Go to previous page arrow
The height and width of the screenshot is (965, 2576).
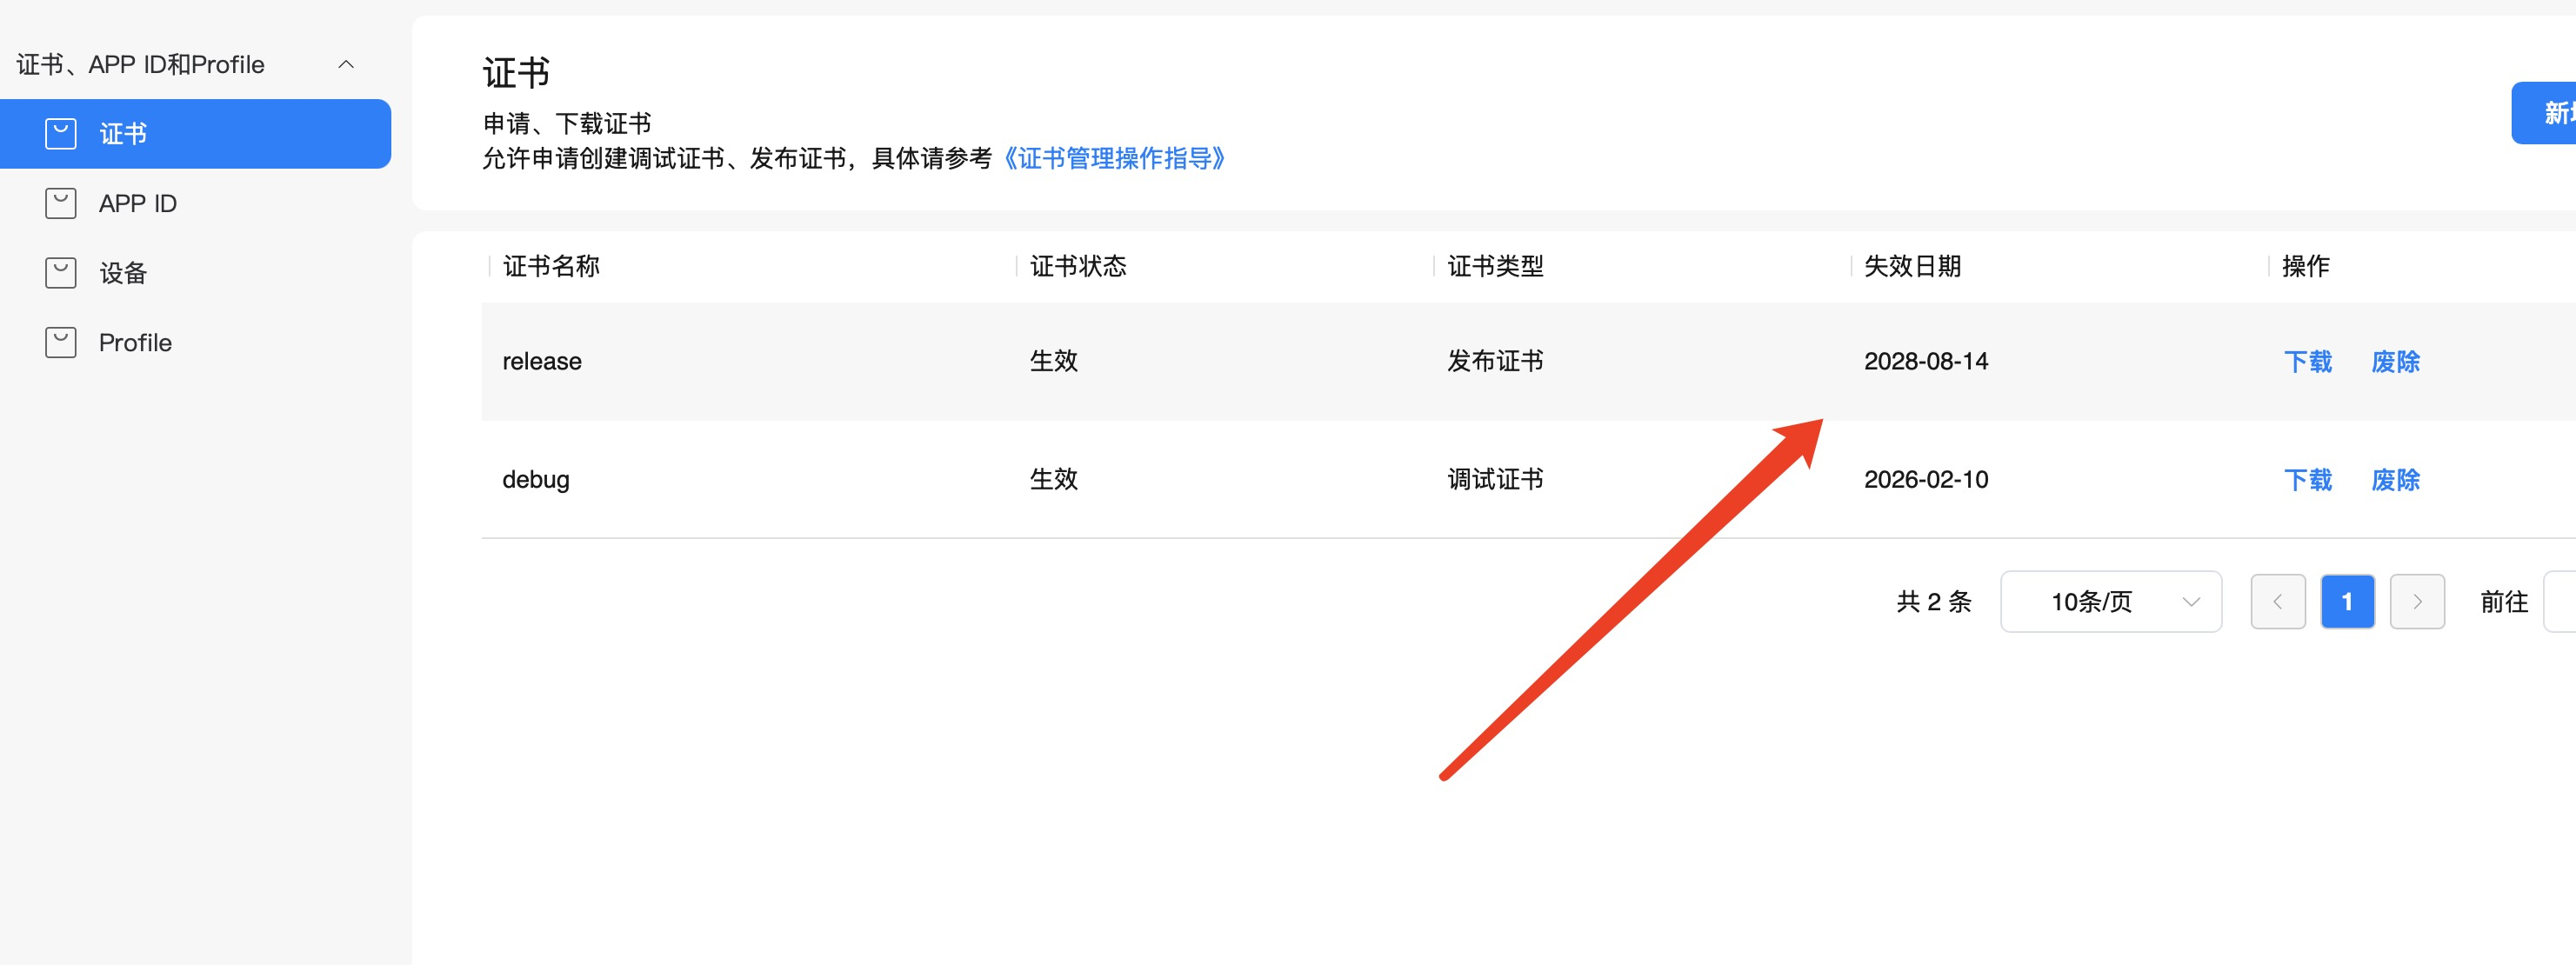(x=2277, y=602)
